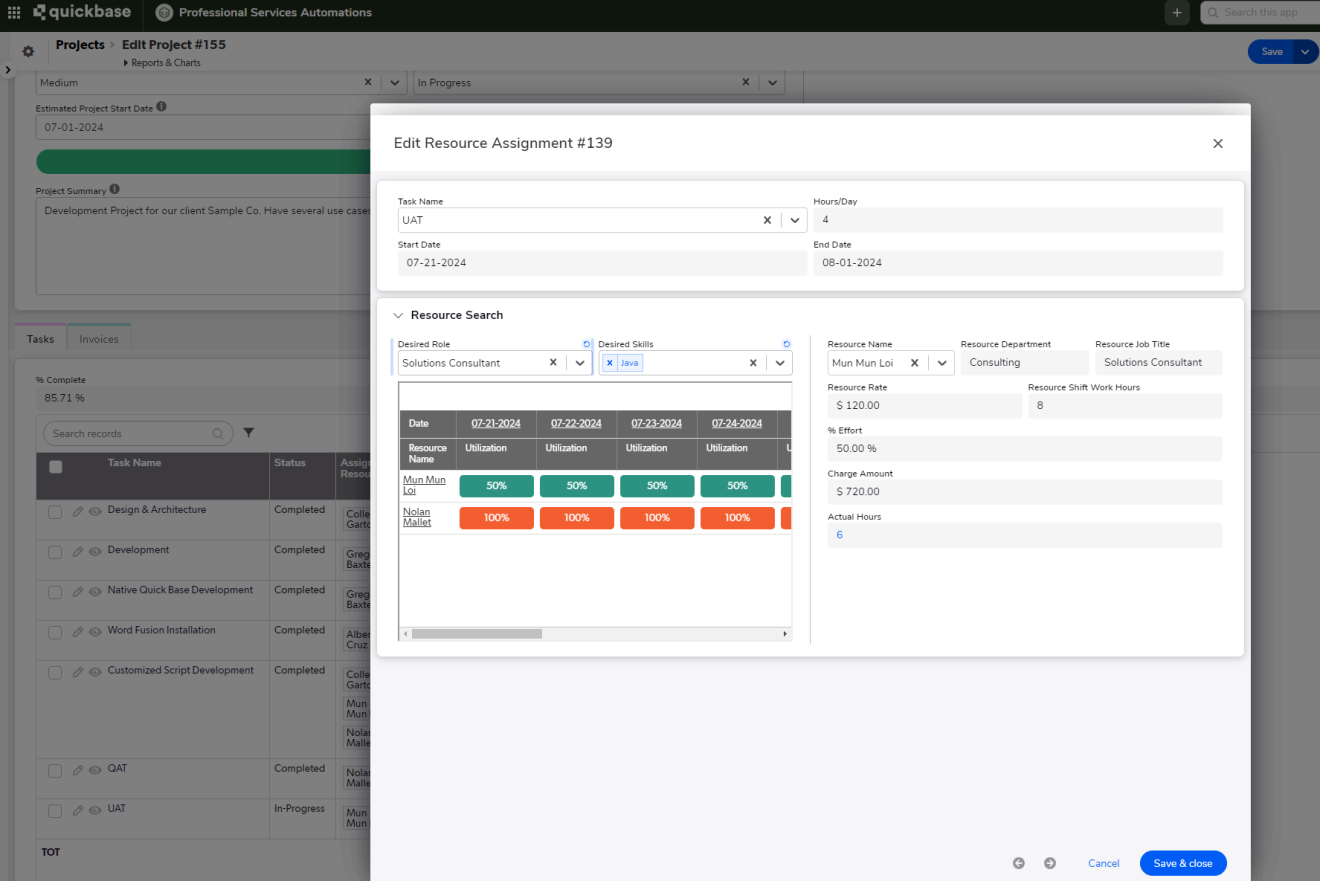1320x881 pixels.
Task: Click the Save & close button
Action: pos(1182,863)
